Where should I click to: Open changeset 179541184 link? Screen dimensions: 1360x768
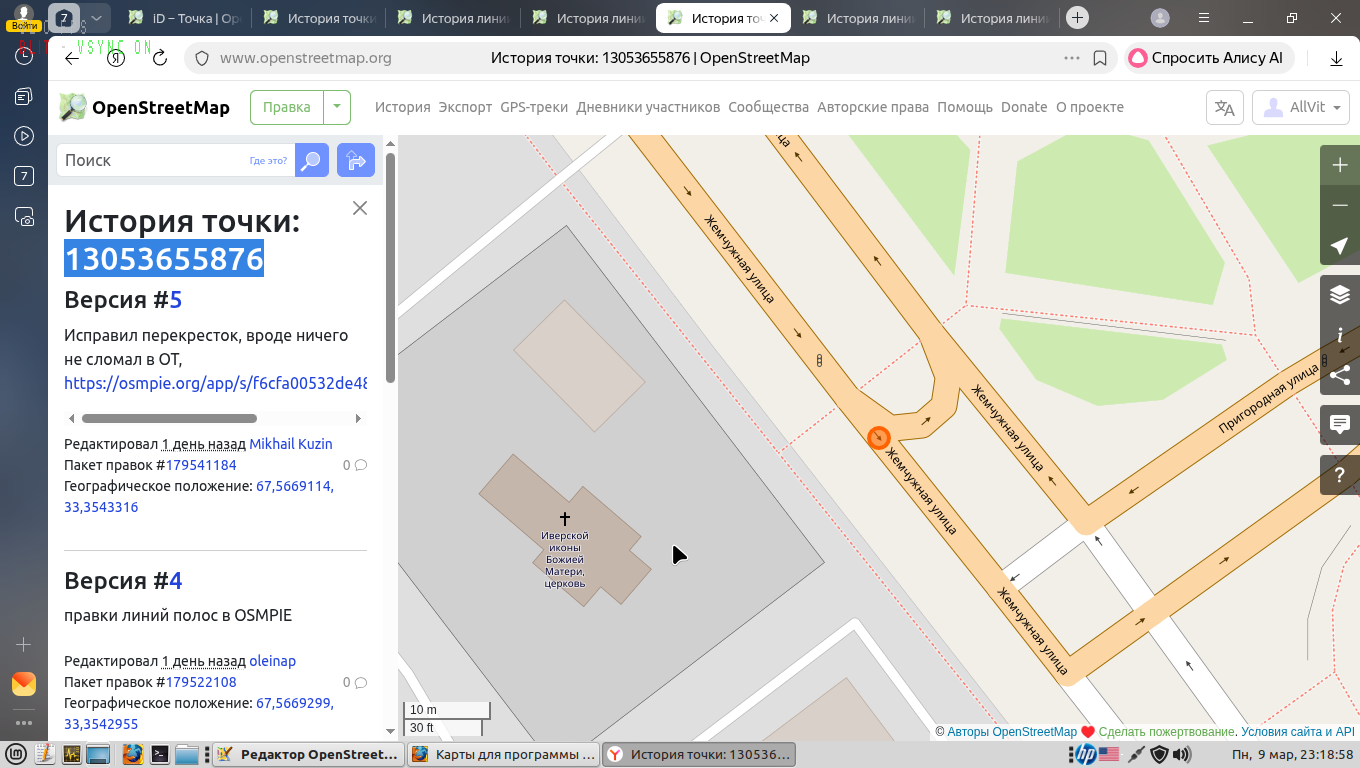(201, 465)
